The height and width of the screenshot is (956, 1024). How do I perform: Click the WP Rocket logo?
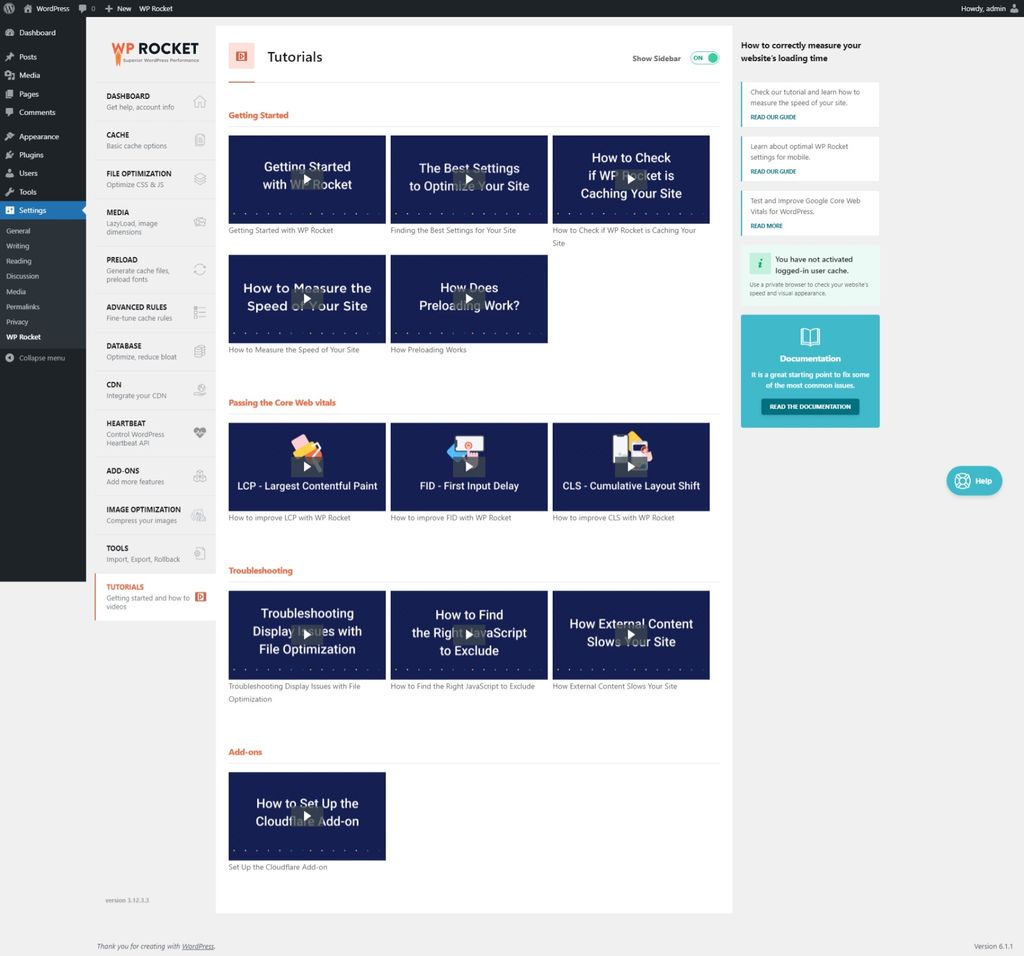click(155, 53)
